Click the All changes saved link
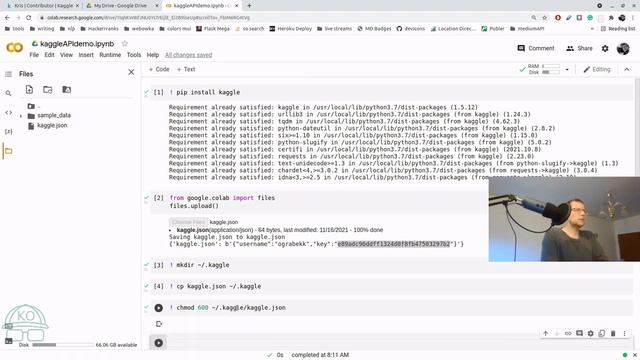 click(x=189, y=55)
